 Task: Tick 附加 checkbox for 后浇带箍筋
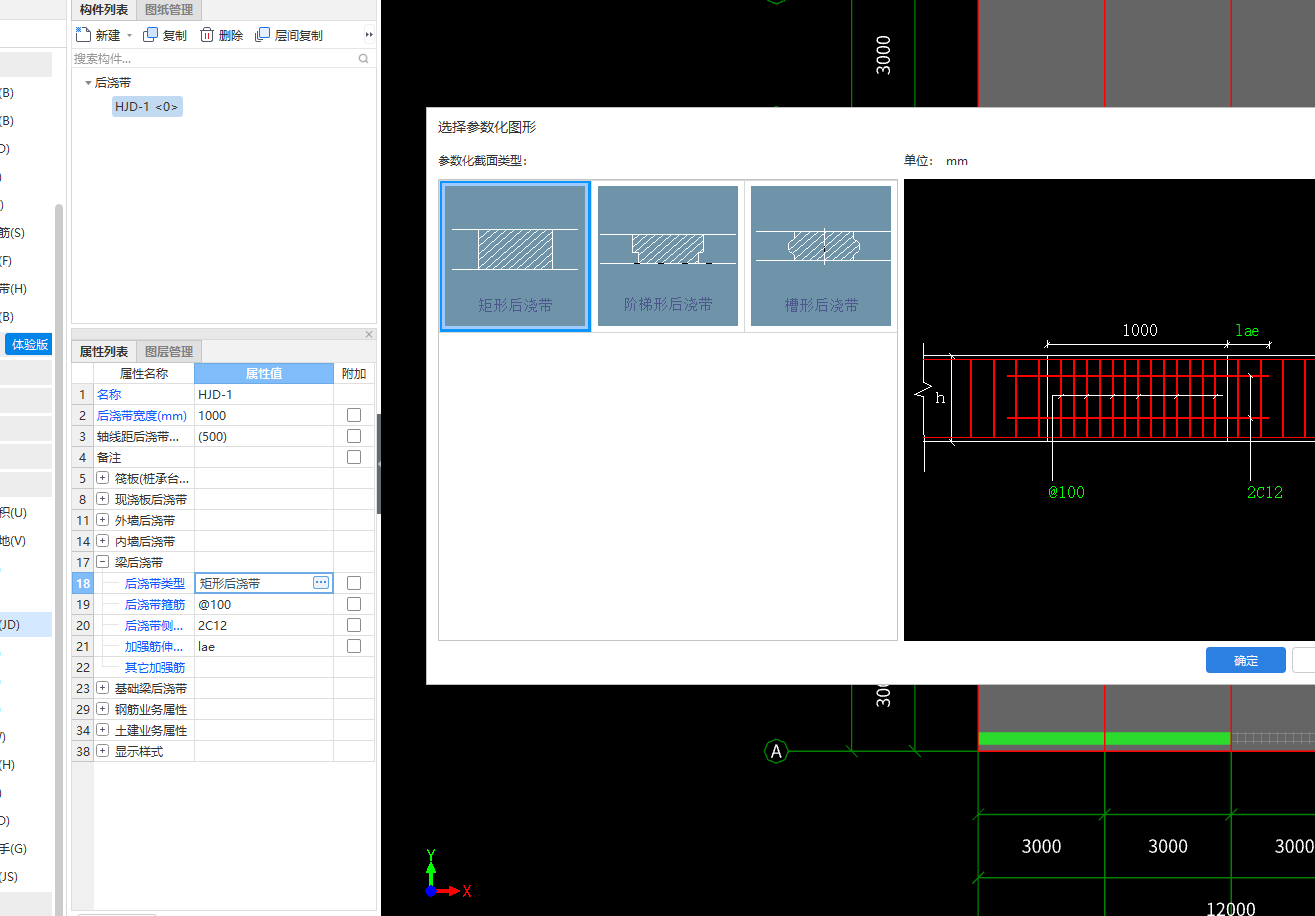(x=354, y=604)
